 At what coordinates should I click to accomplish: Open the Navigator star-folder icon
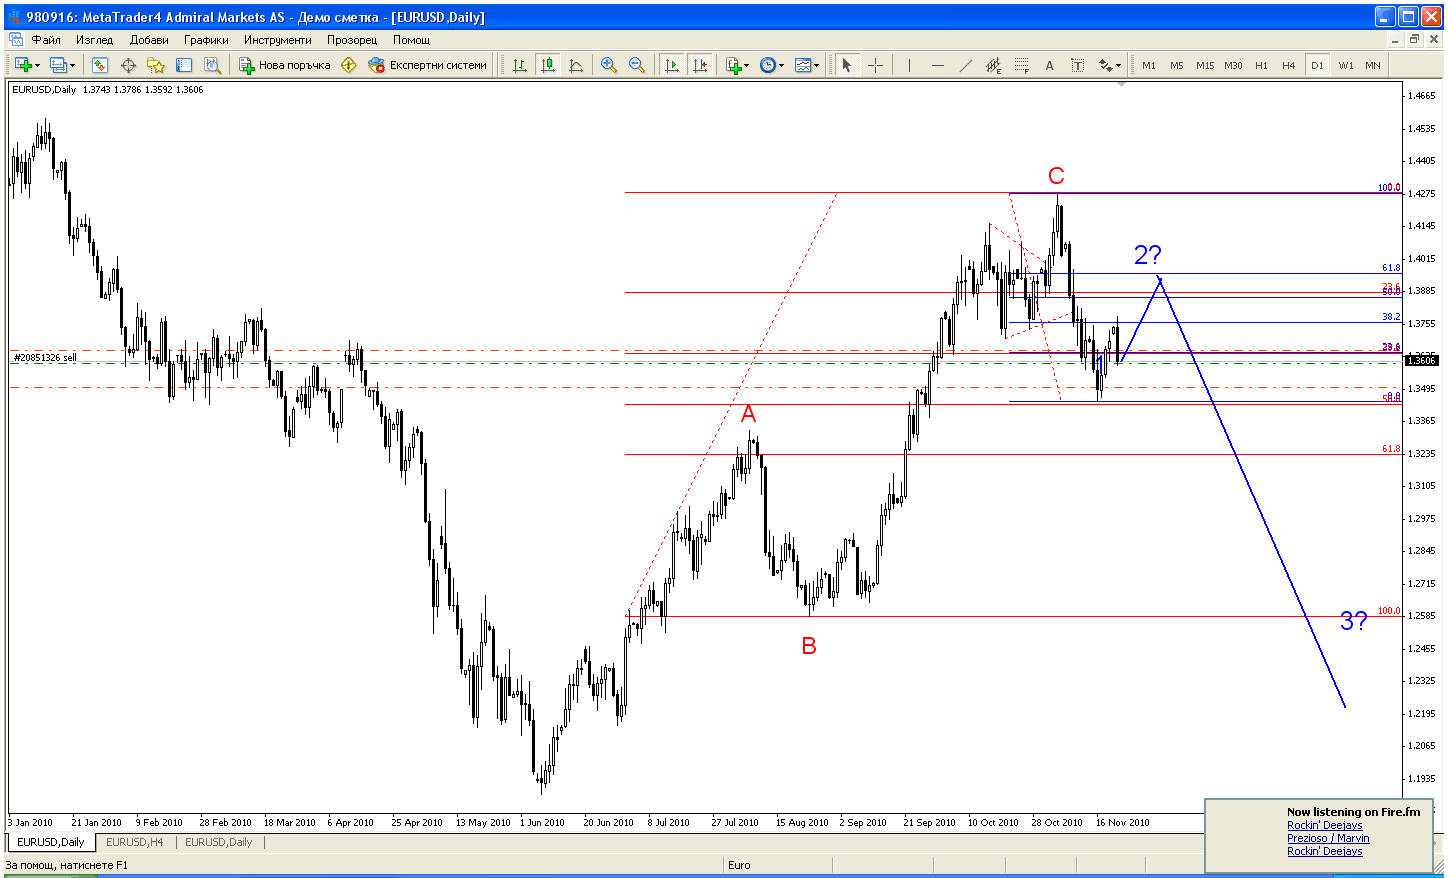pyautogui.click(x=156, y=65)
